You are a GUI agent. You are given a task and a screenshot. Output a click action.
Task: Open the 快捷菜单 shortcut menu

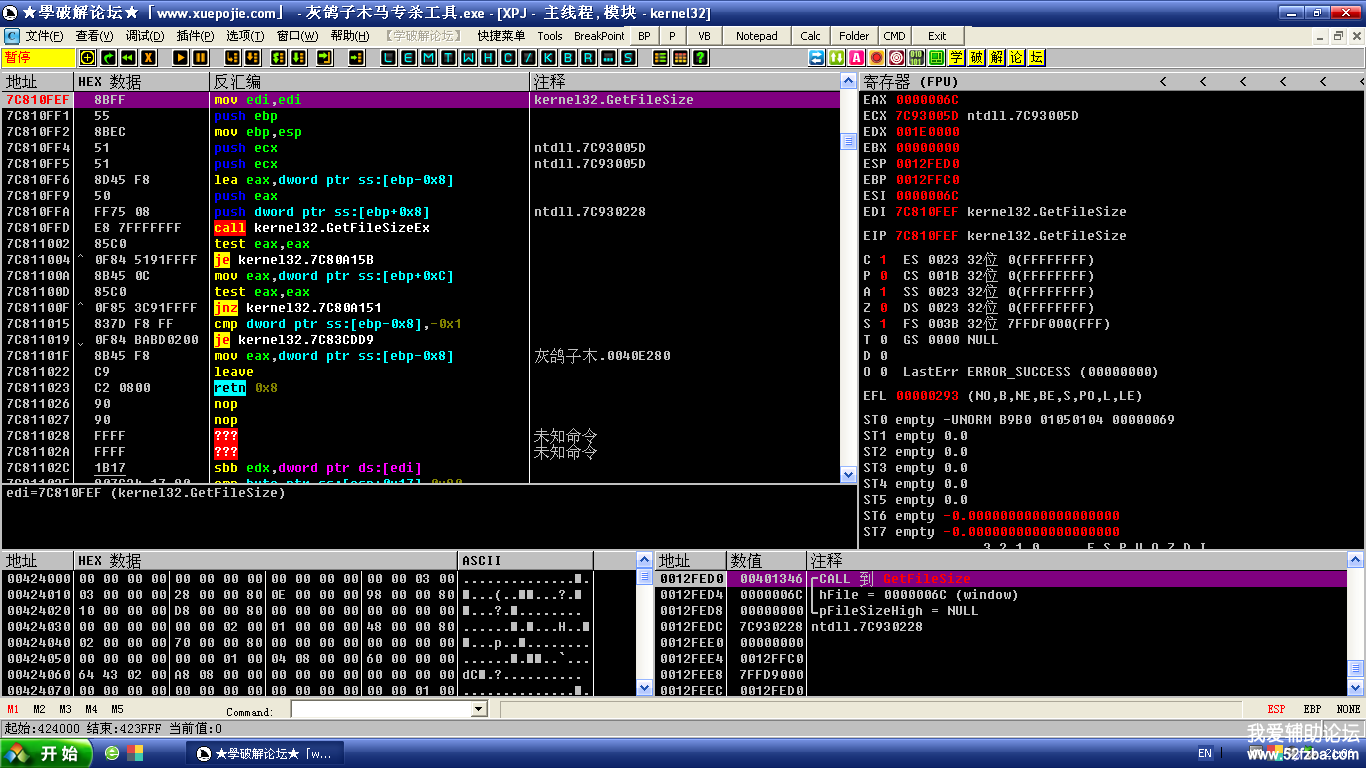pyautogui.click(x=500, y=36)
